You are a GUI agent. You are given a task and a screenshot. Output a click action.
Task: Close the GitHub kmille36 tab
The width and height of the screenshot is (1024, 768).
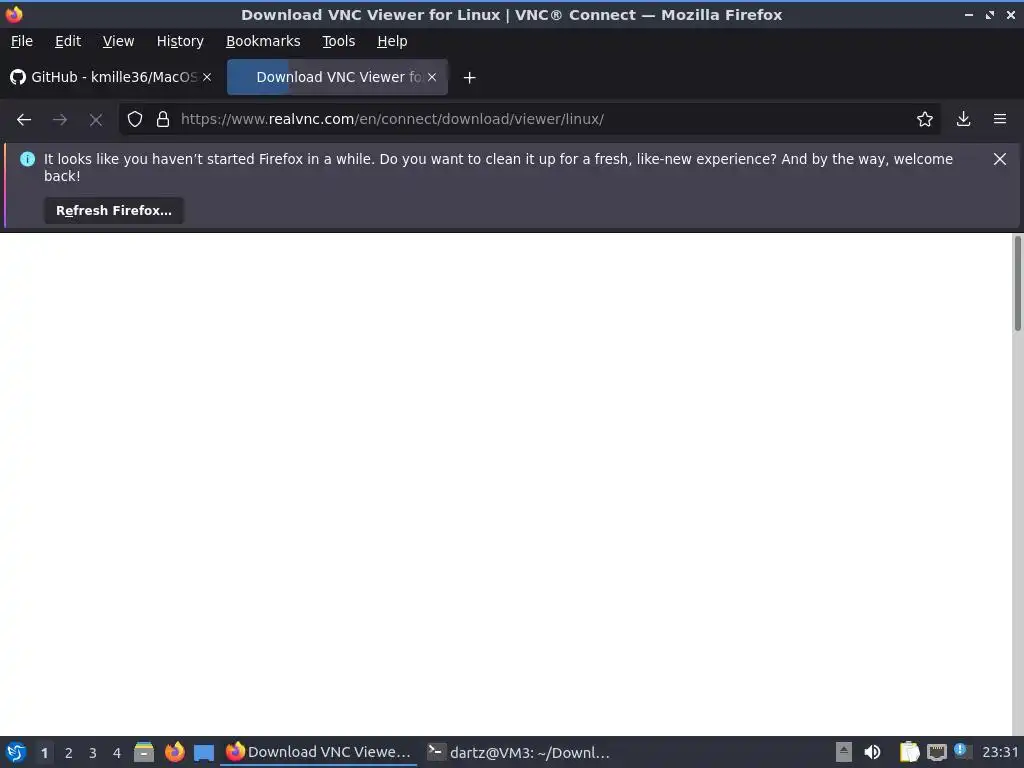(207, 77)
